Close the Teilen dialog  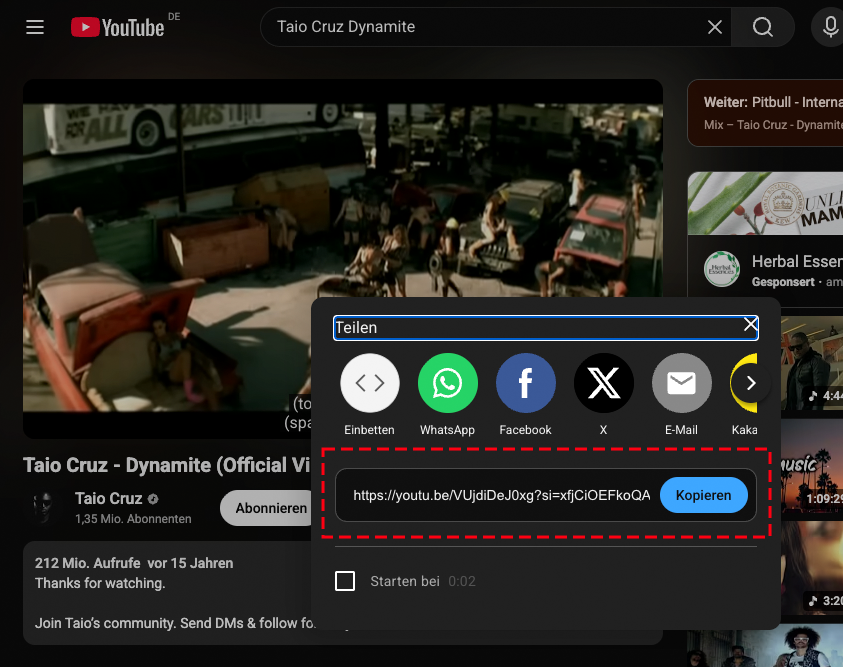point(750,325)
